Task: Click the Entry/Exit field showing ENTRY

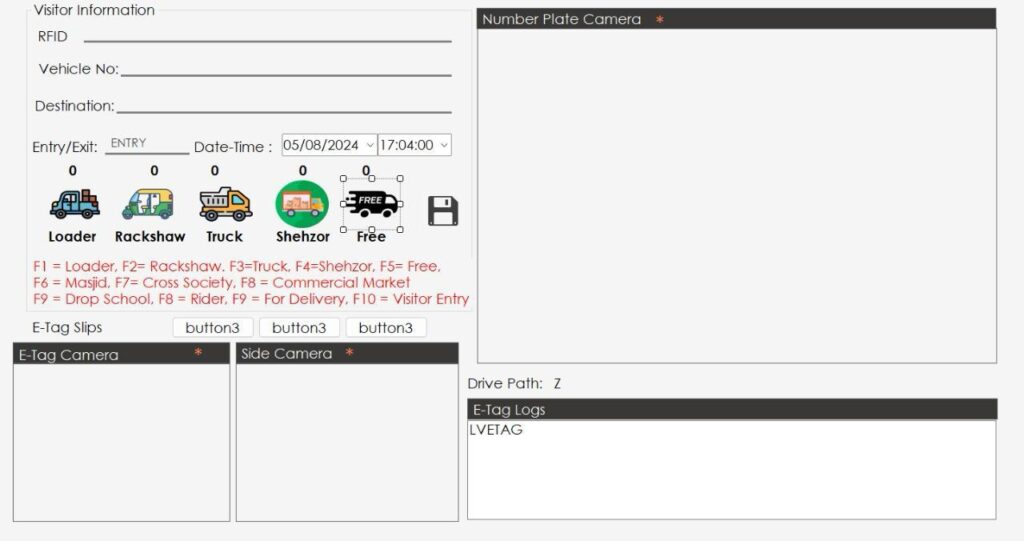Action: coord(147,144)
